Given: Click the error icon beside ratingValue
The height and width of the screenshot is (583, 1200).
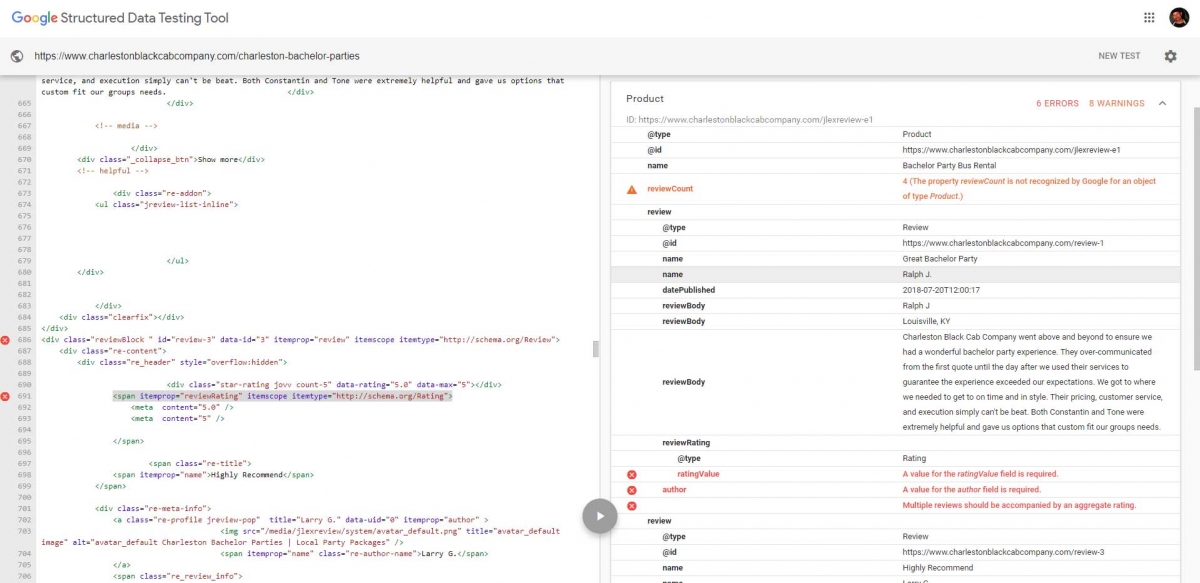Looking at the screenshot, I should point(631,474).
